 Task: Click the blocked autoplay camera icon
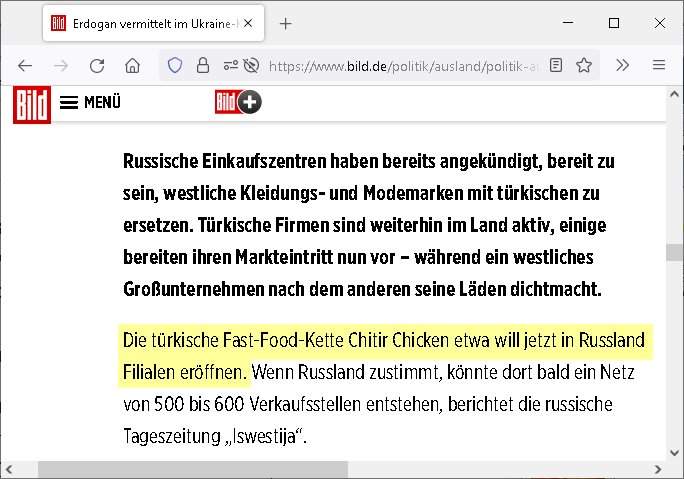[251, 65]
